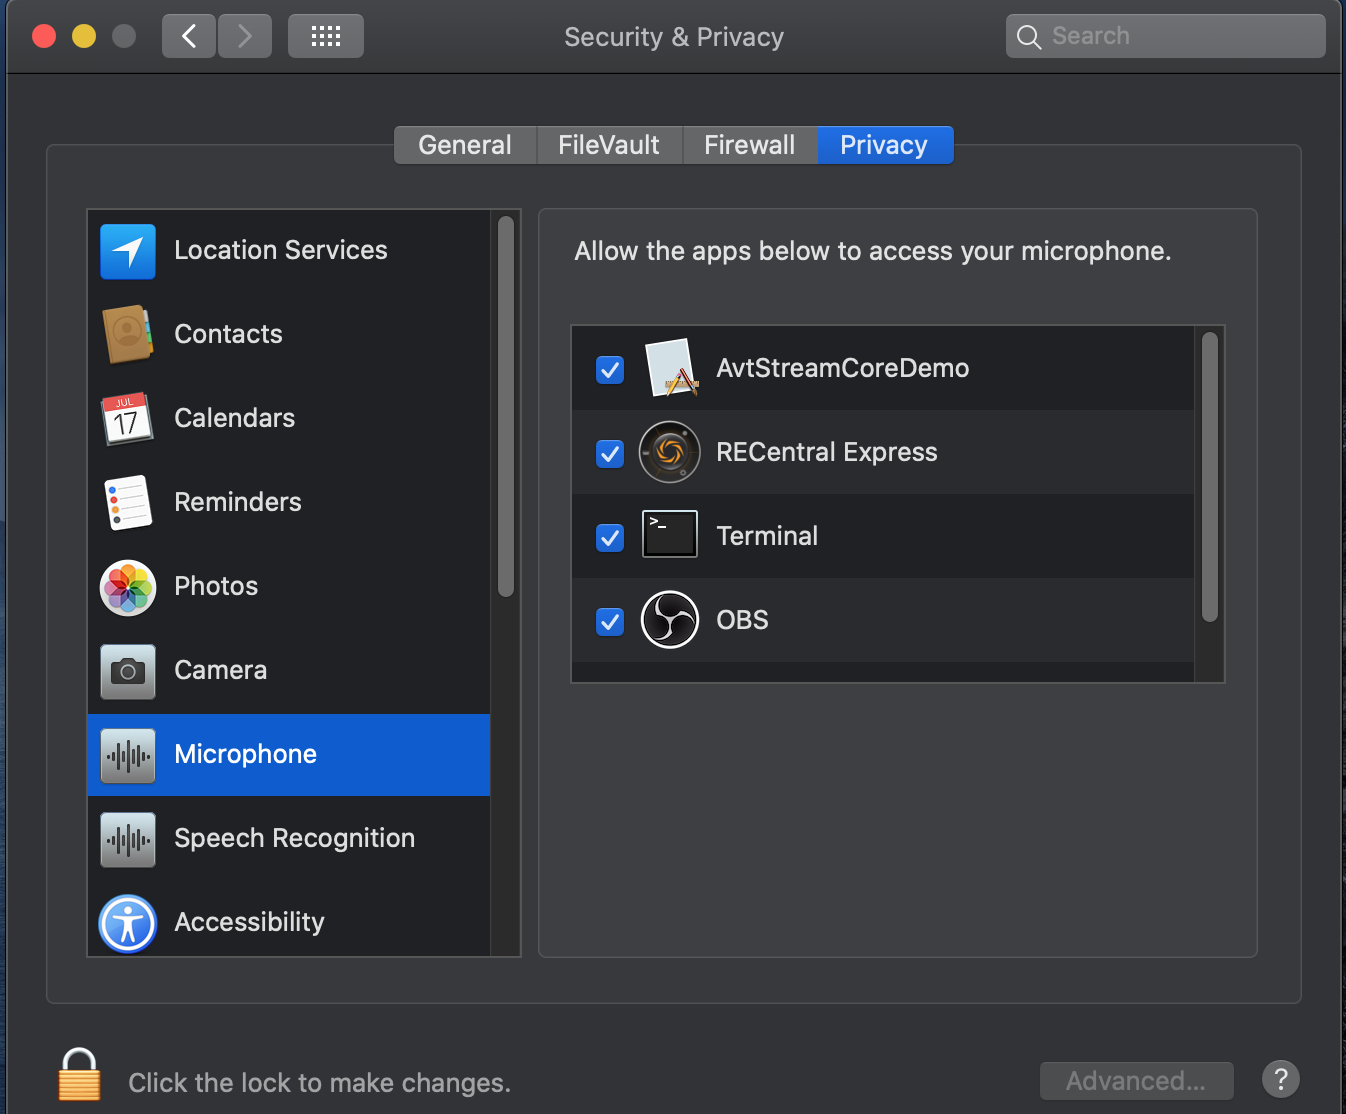Toggle AvtStreamCoreDemo microphone permission

[x=609, y=369]
